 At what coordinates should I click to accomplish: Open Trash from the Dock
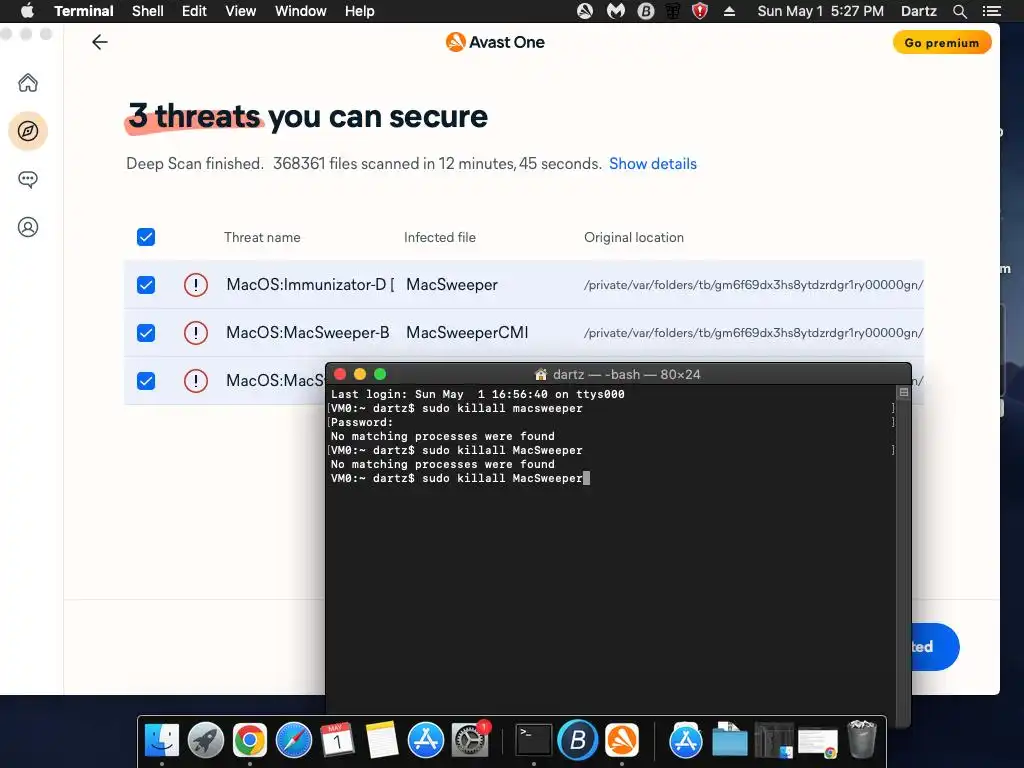click(x=861, y=739)
